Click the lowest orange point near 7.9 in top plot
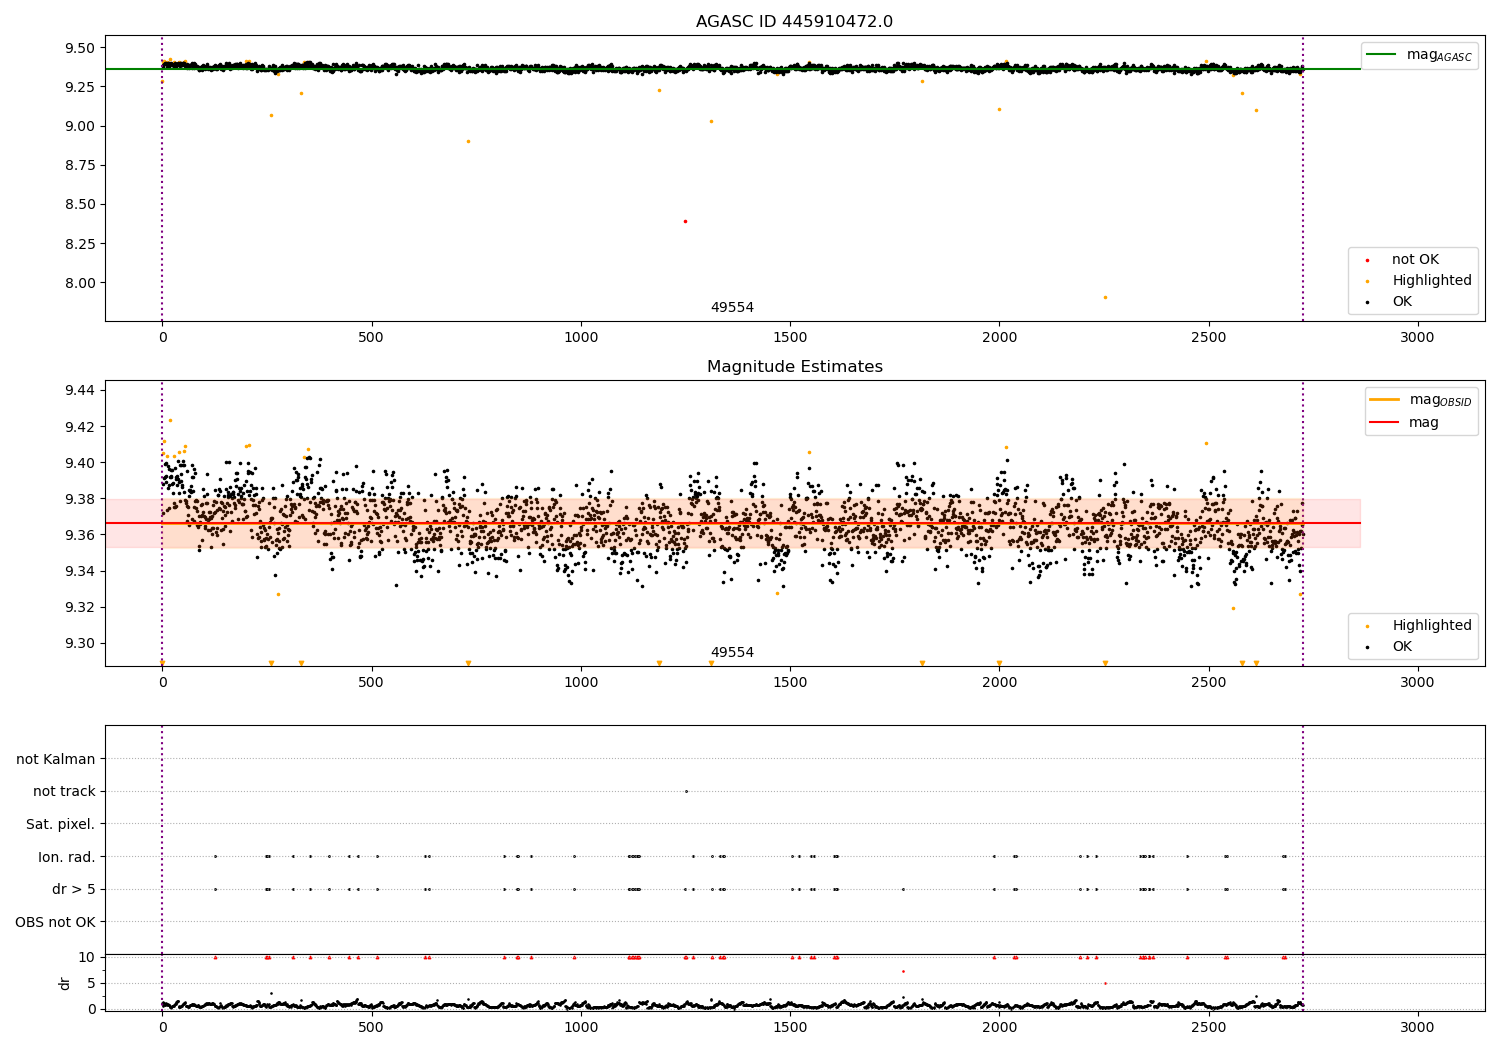 tap(1105, 297)
